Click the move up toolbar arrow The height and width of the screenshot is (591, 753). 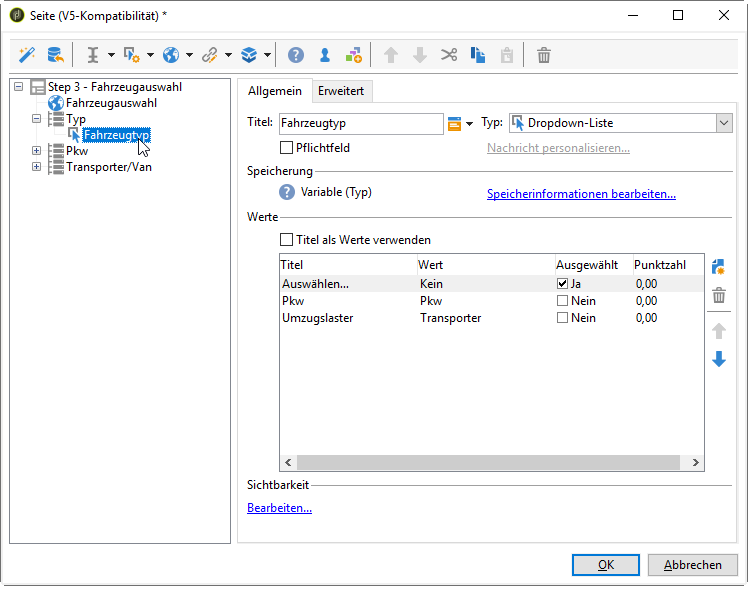391,55
